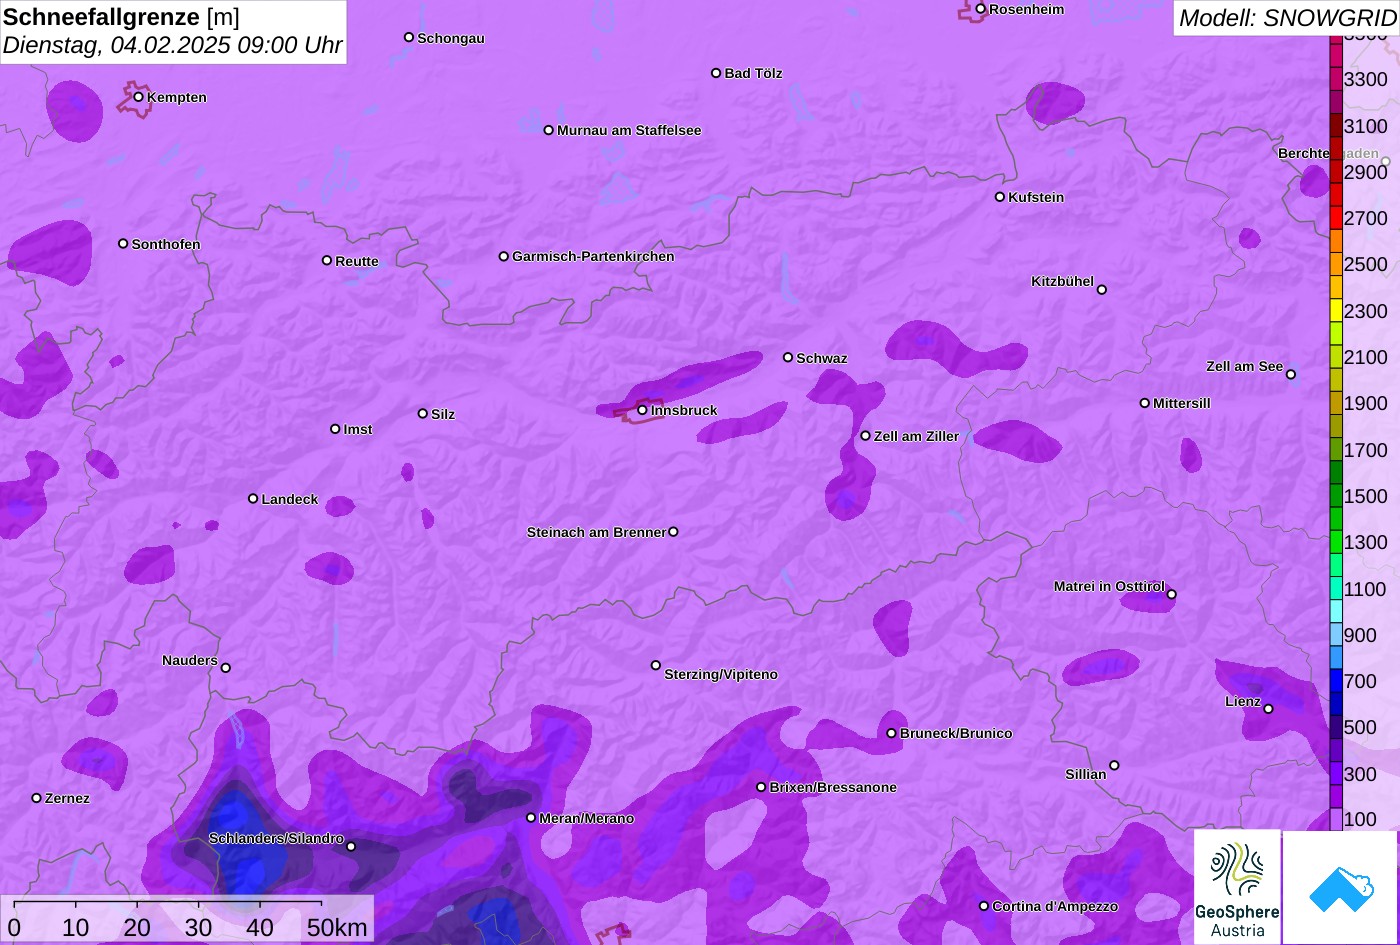The width and height of the screenshot is (1400, 945).
Task: Click the 50km scale bar label
Action: coord(337,927)
